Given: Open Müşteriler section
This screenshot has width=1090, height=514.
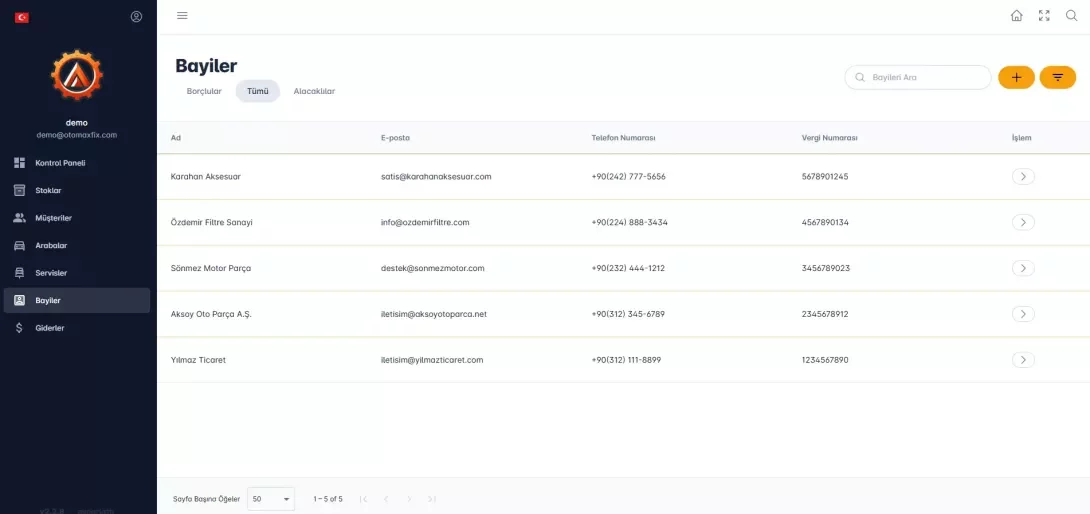Looking at the screenshot, I should pyautogui.click(x=53, y=218).
